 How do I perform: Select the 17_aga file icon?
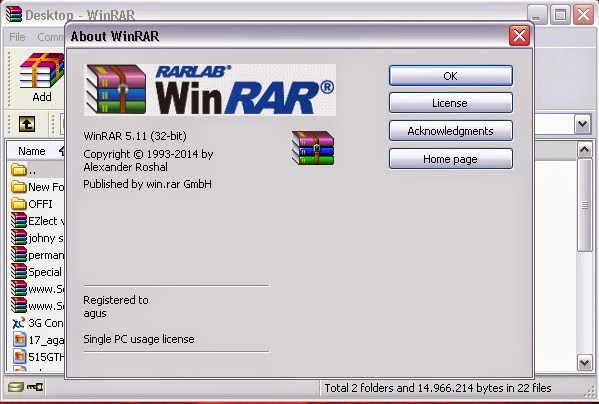[19, 339]
